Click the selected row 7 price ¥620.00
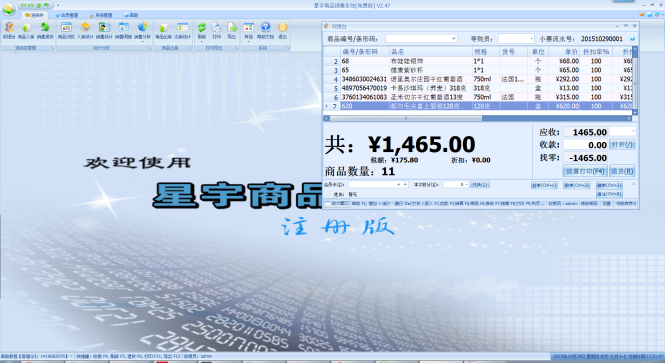The image size is (665, 363). pos(564,106)
